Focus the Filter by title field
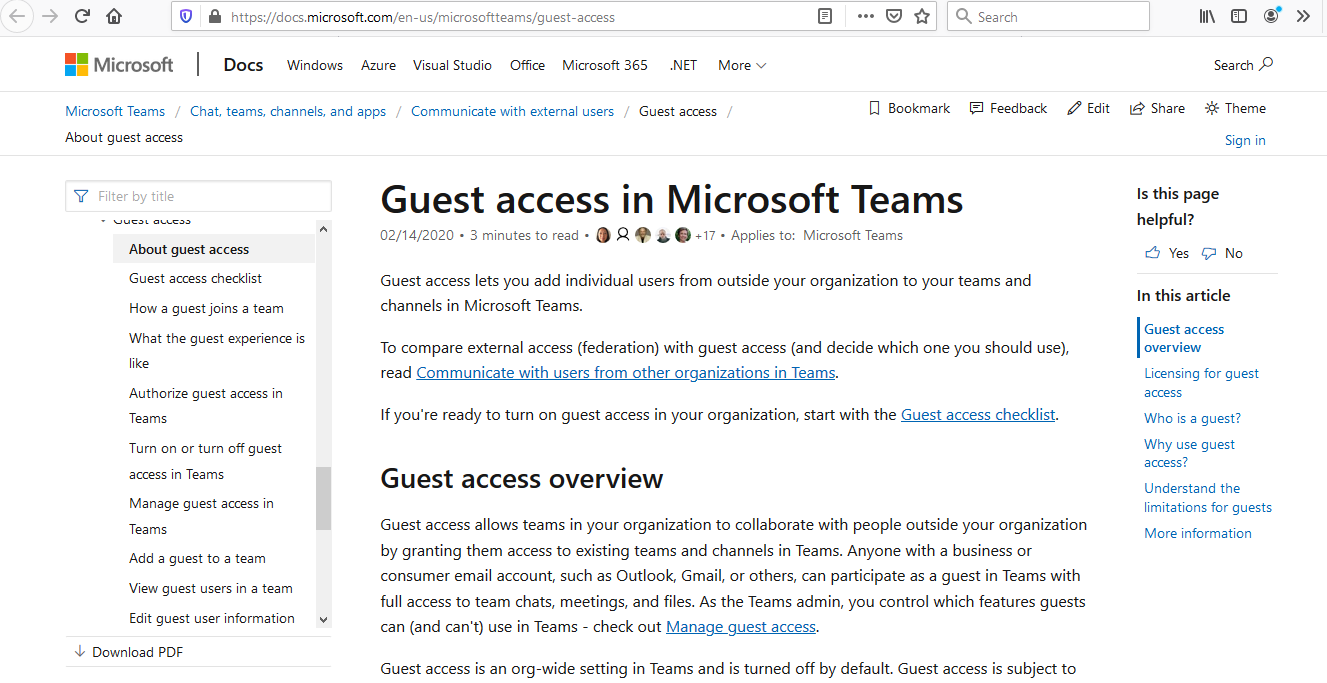The image size is (1327, 683). pos(198,196)
